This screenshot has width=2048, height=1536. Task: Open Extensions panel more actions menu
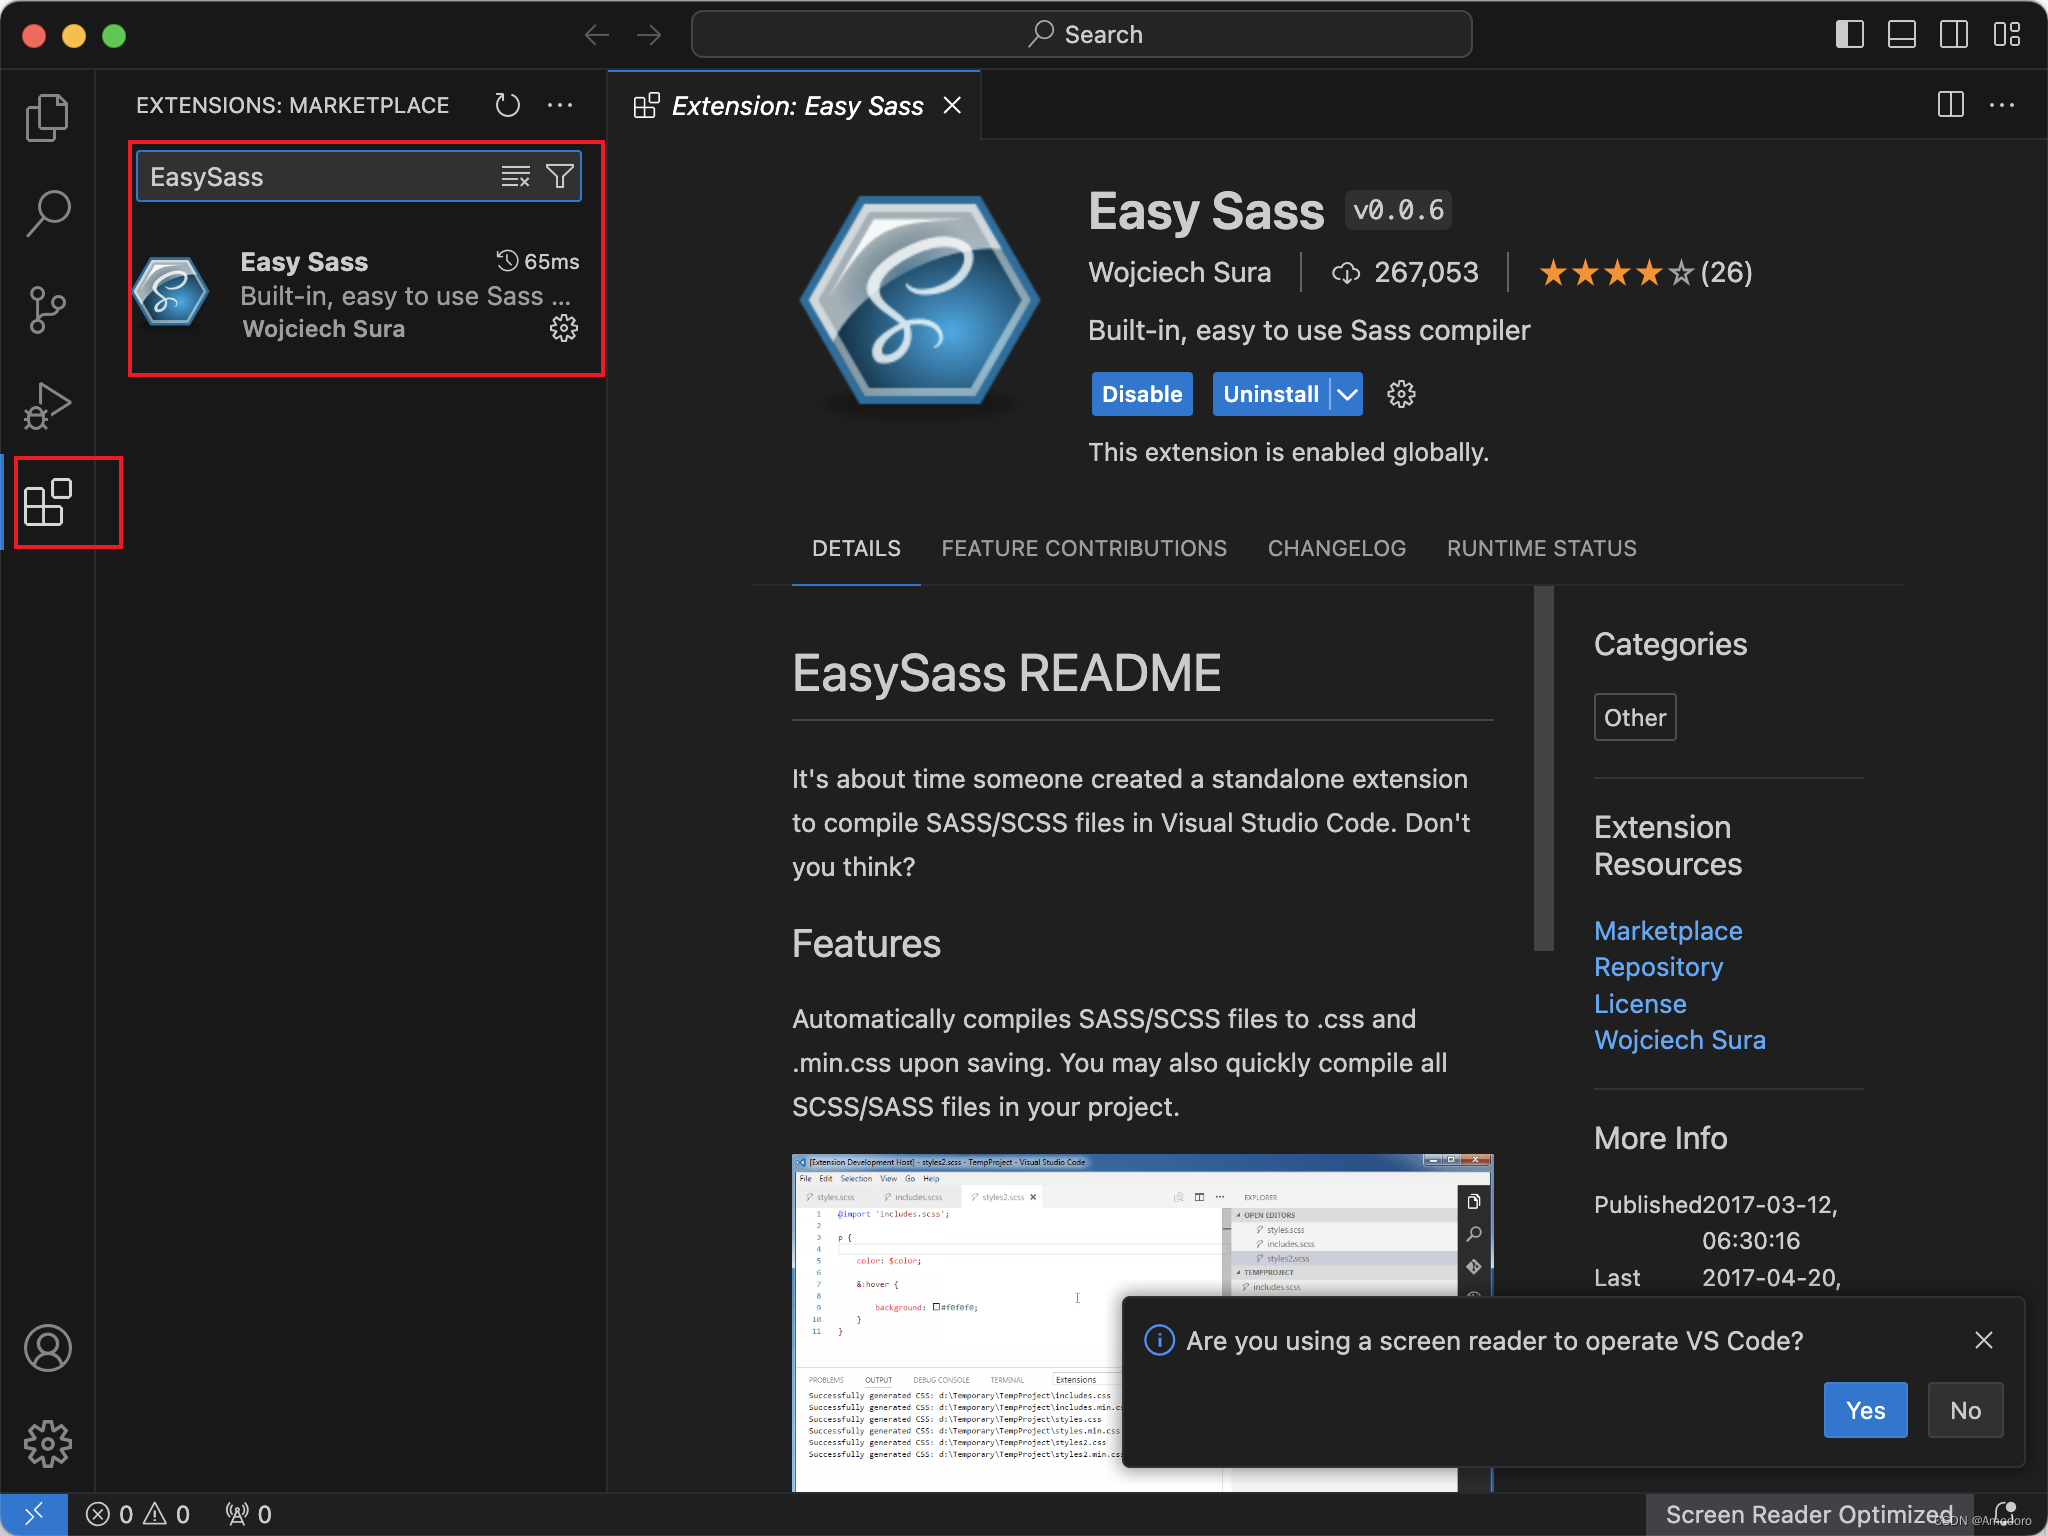pos(560,105)
